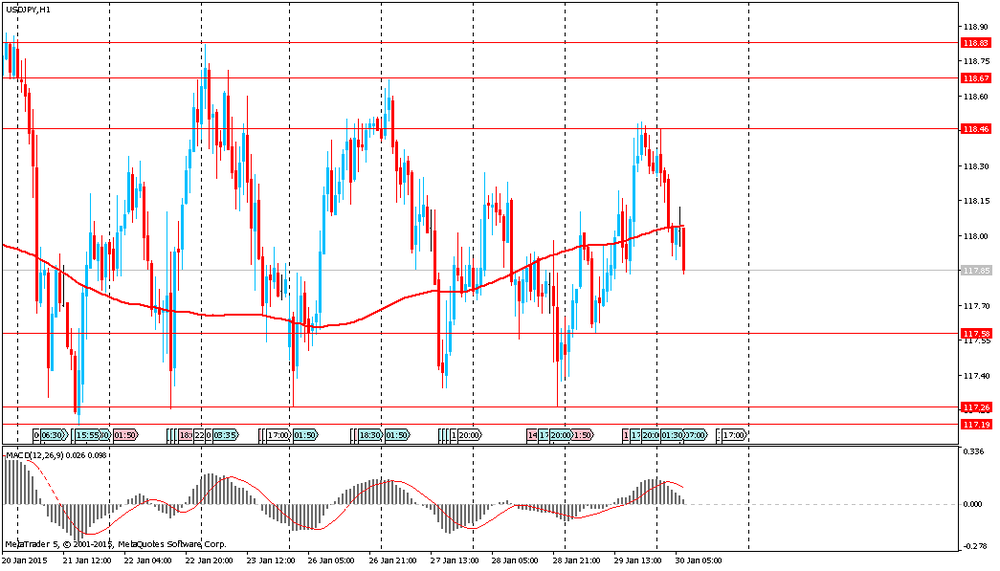Image resolution: width=1000 pixels, height=571 pixels.
Task: Select the 117.58 support level label
Action: point(974,333)
